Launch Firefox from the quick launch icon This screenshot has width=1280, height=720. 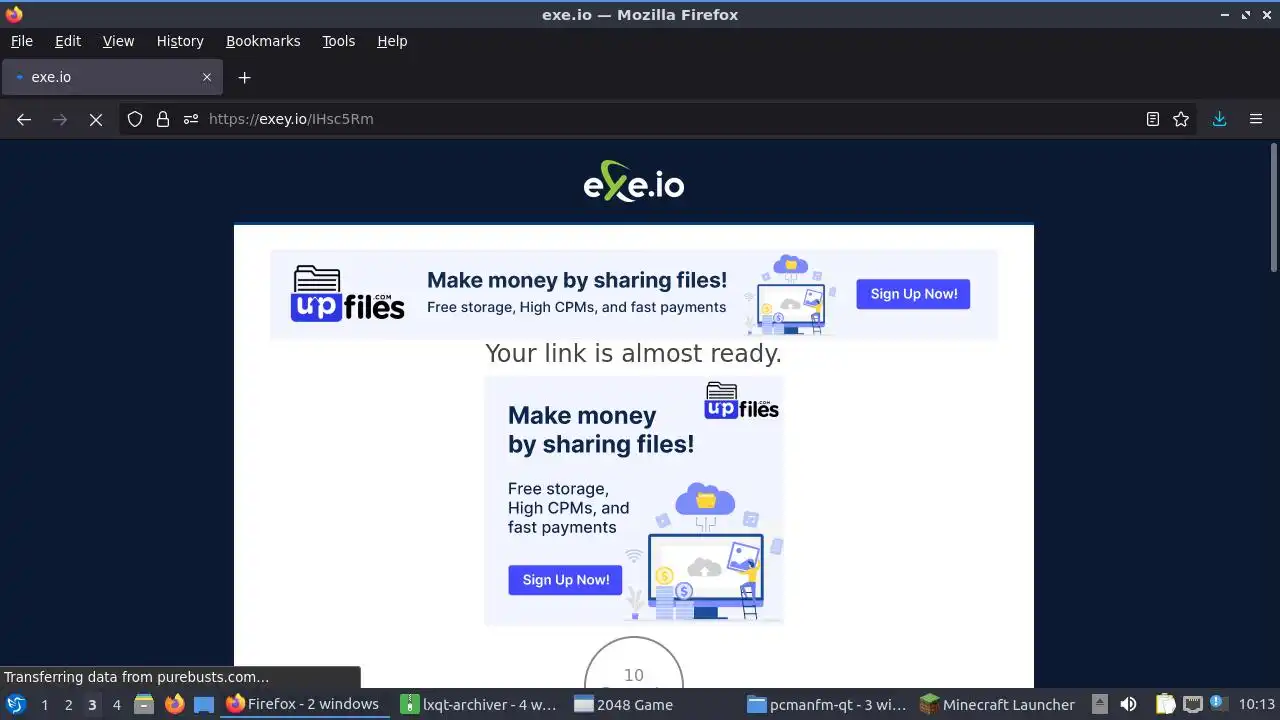point(174,704)
